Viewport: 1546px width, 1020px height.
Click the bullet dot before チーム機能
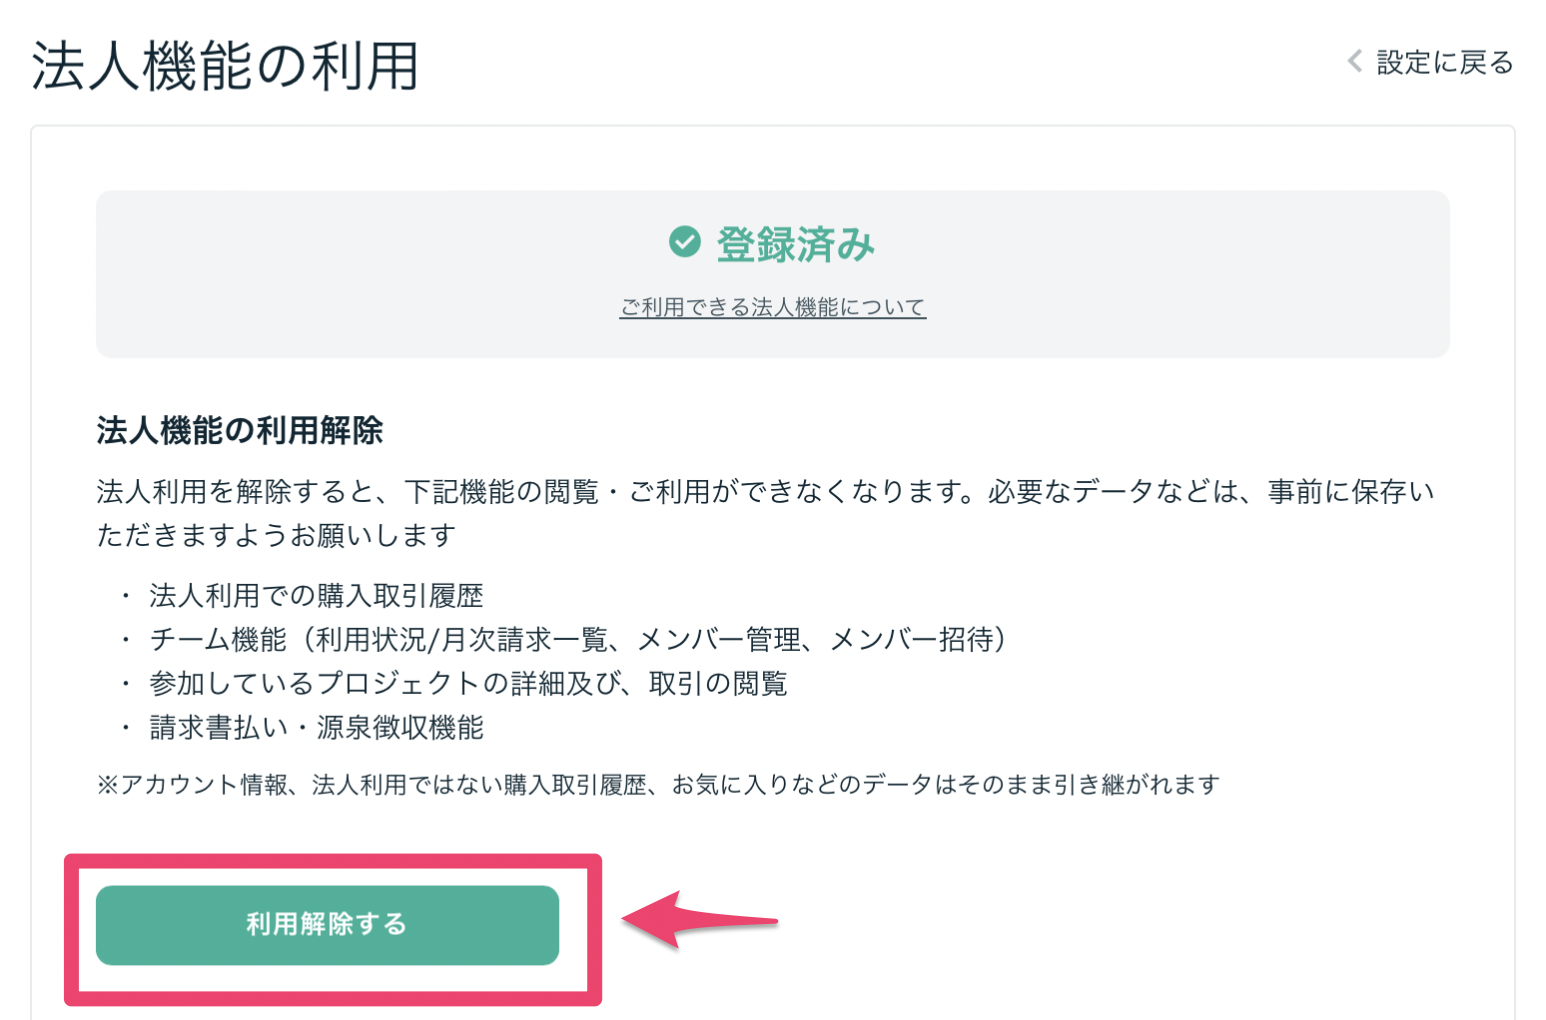(126, 640)
